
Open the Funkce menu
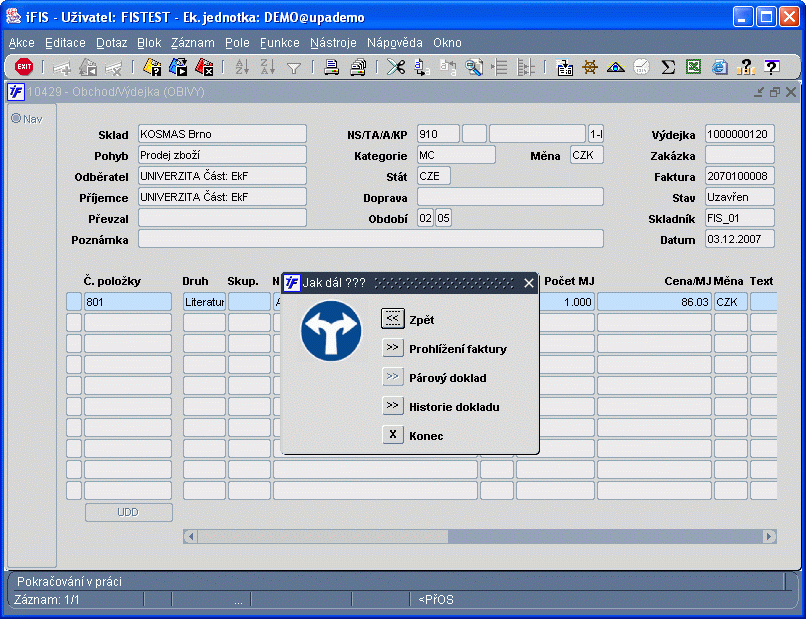coord(279,43)
